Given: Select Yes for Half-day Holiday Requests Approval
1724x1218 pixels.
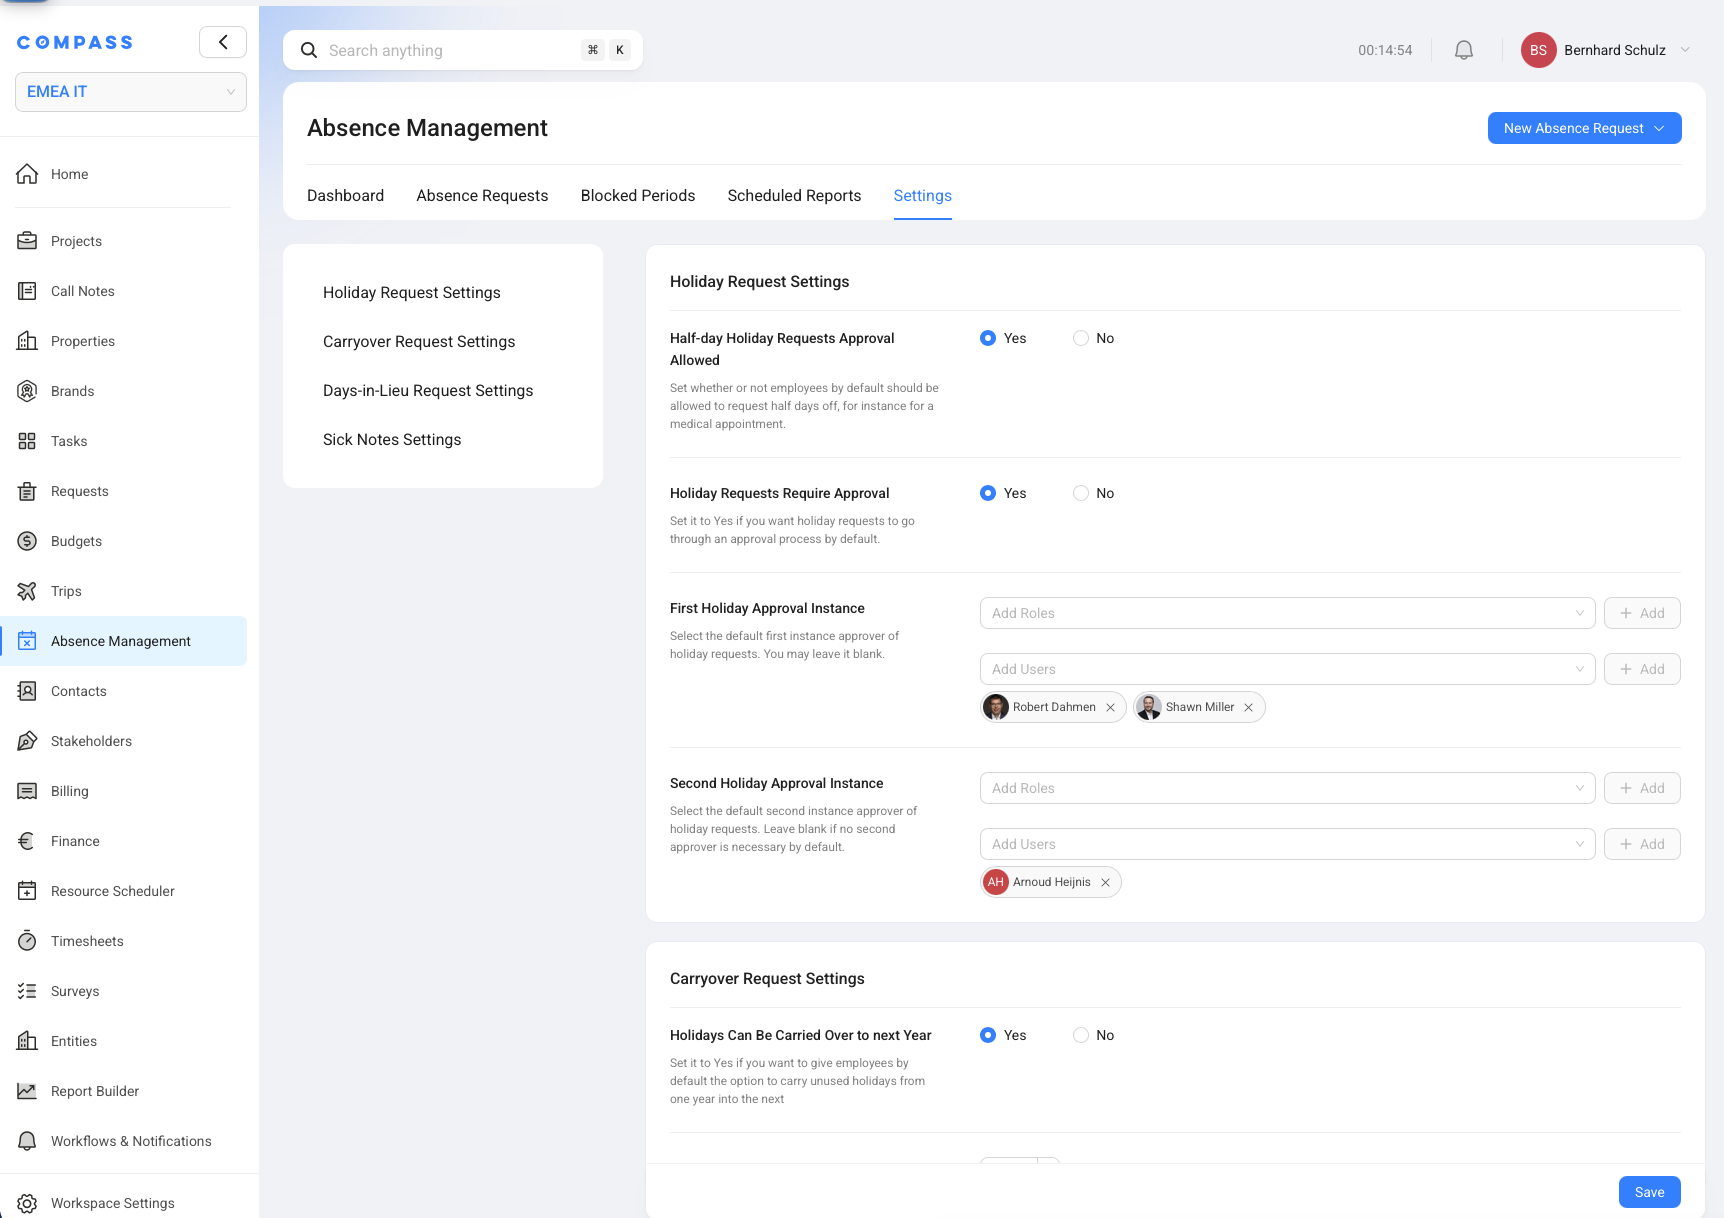Looking at the screenshot, I should [988, 338].
